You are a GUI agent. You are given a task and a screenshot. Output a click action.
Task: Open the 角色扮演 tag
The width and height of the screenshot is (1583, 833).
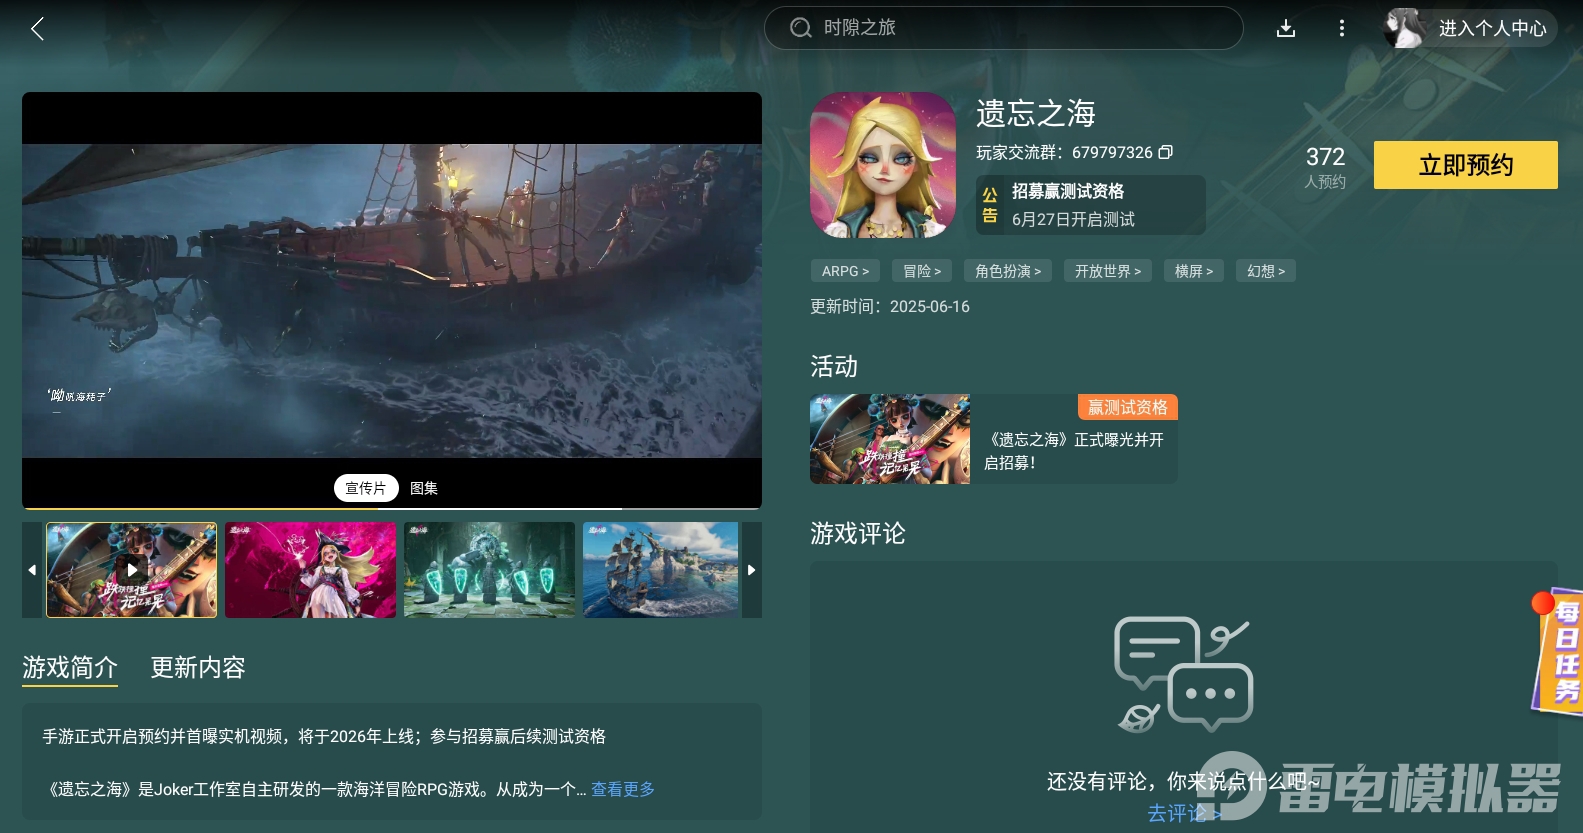click(x=1008, y=271)
